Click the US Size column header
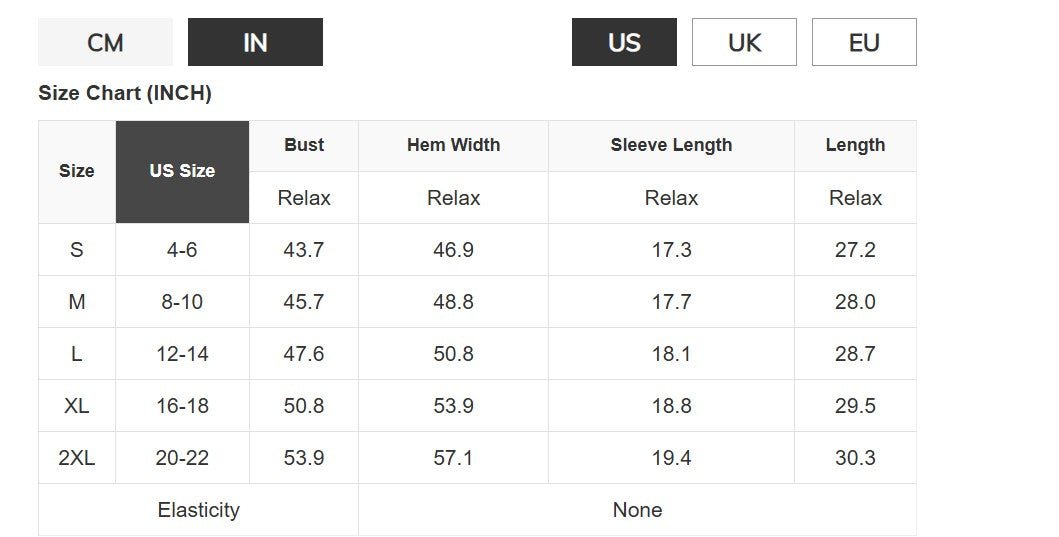The image size is (1059, 537). (x=182, y=172)
